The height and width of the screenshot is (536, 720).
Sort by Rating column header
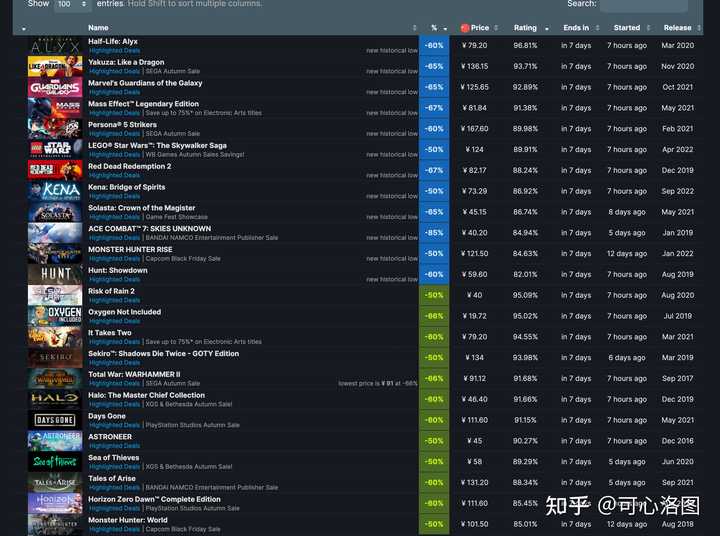click(x=525, y=28)
